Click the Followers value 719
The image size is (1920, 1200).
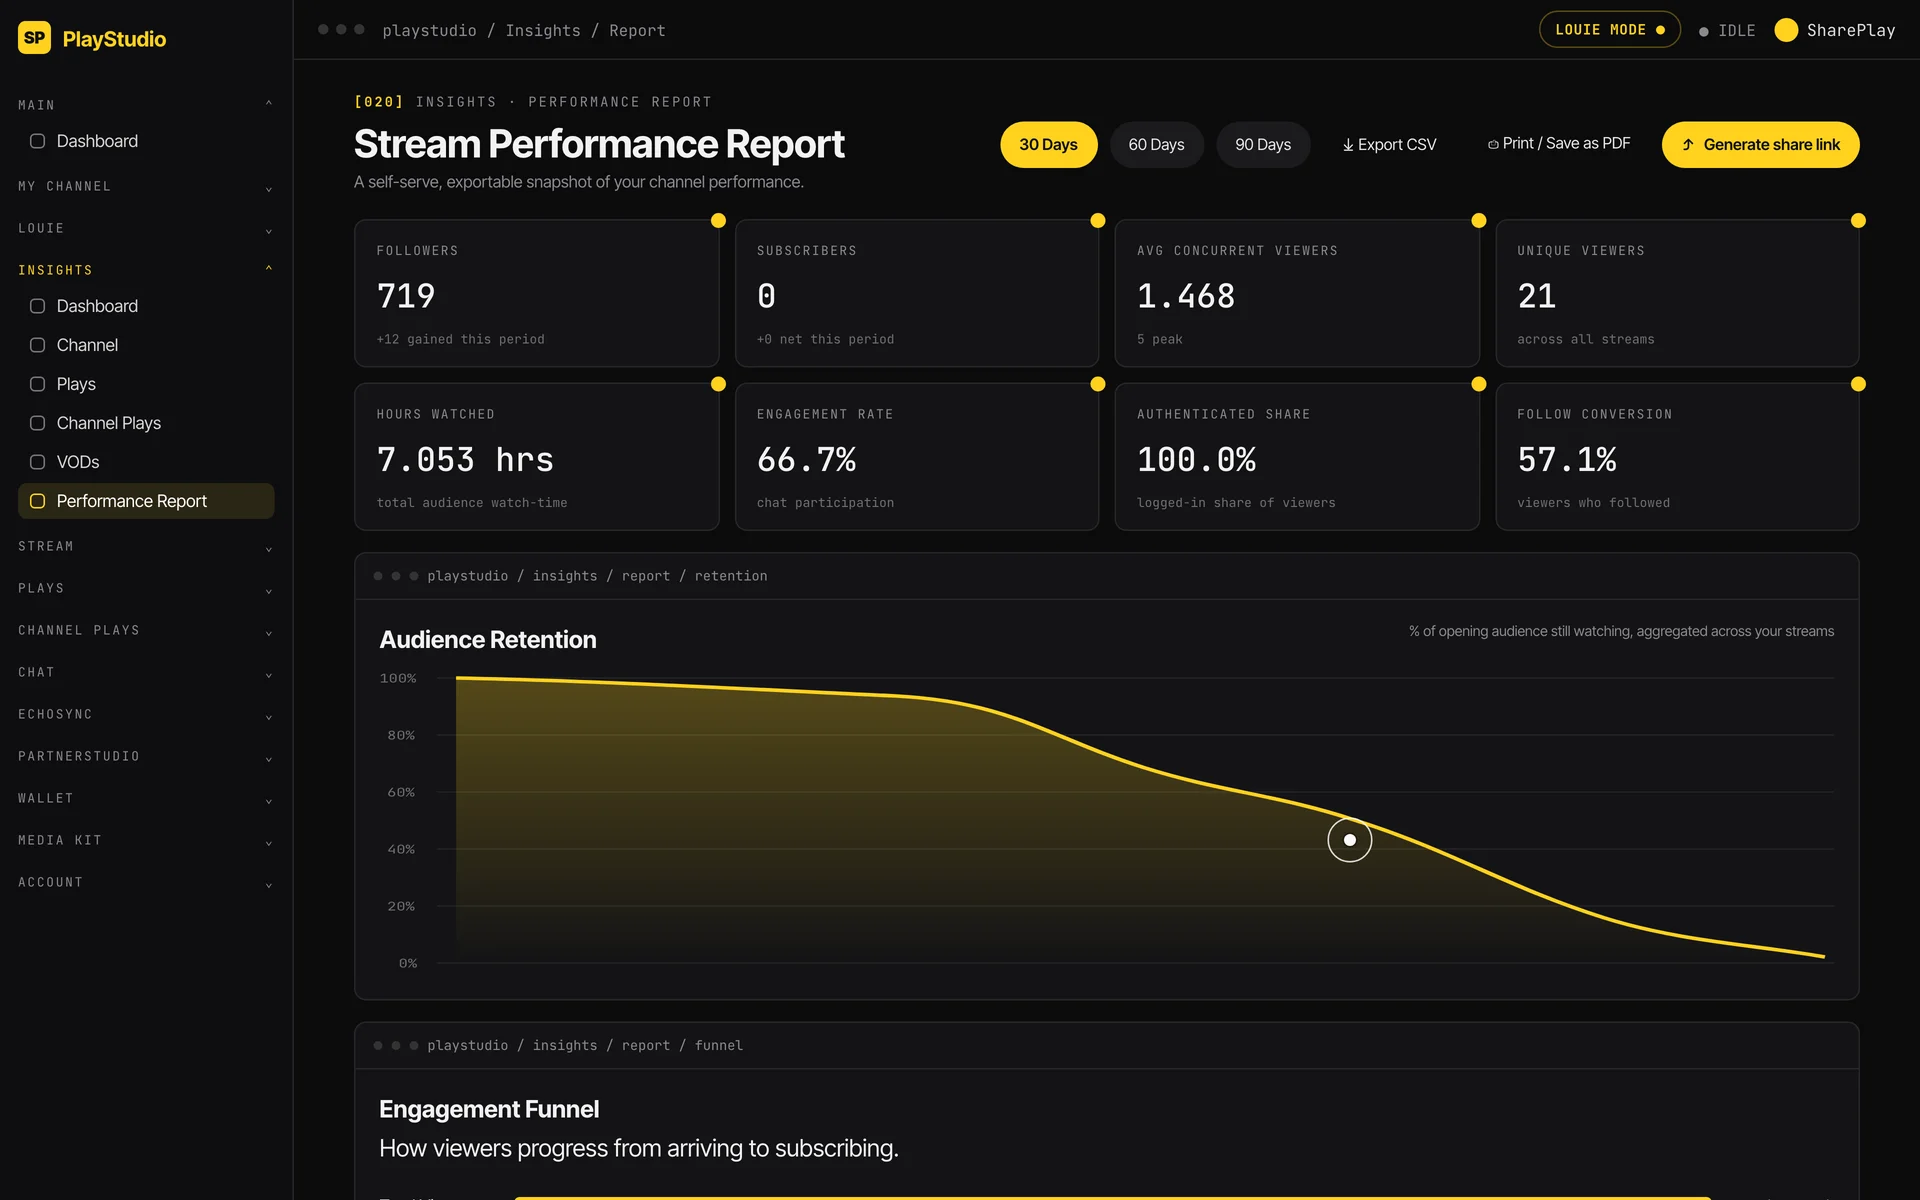click(x=406, y=296)
